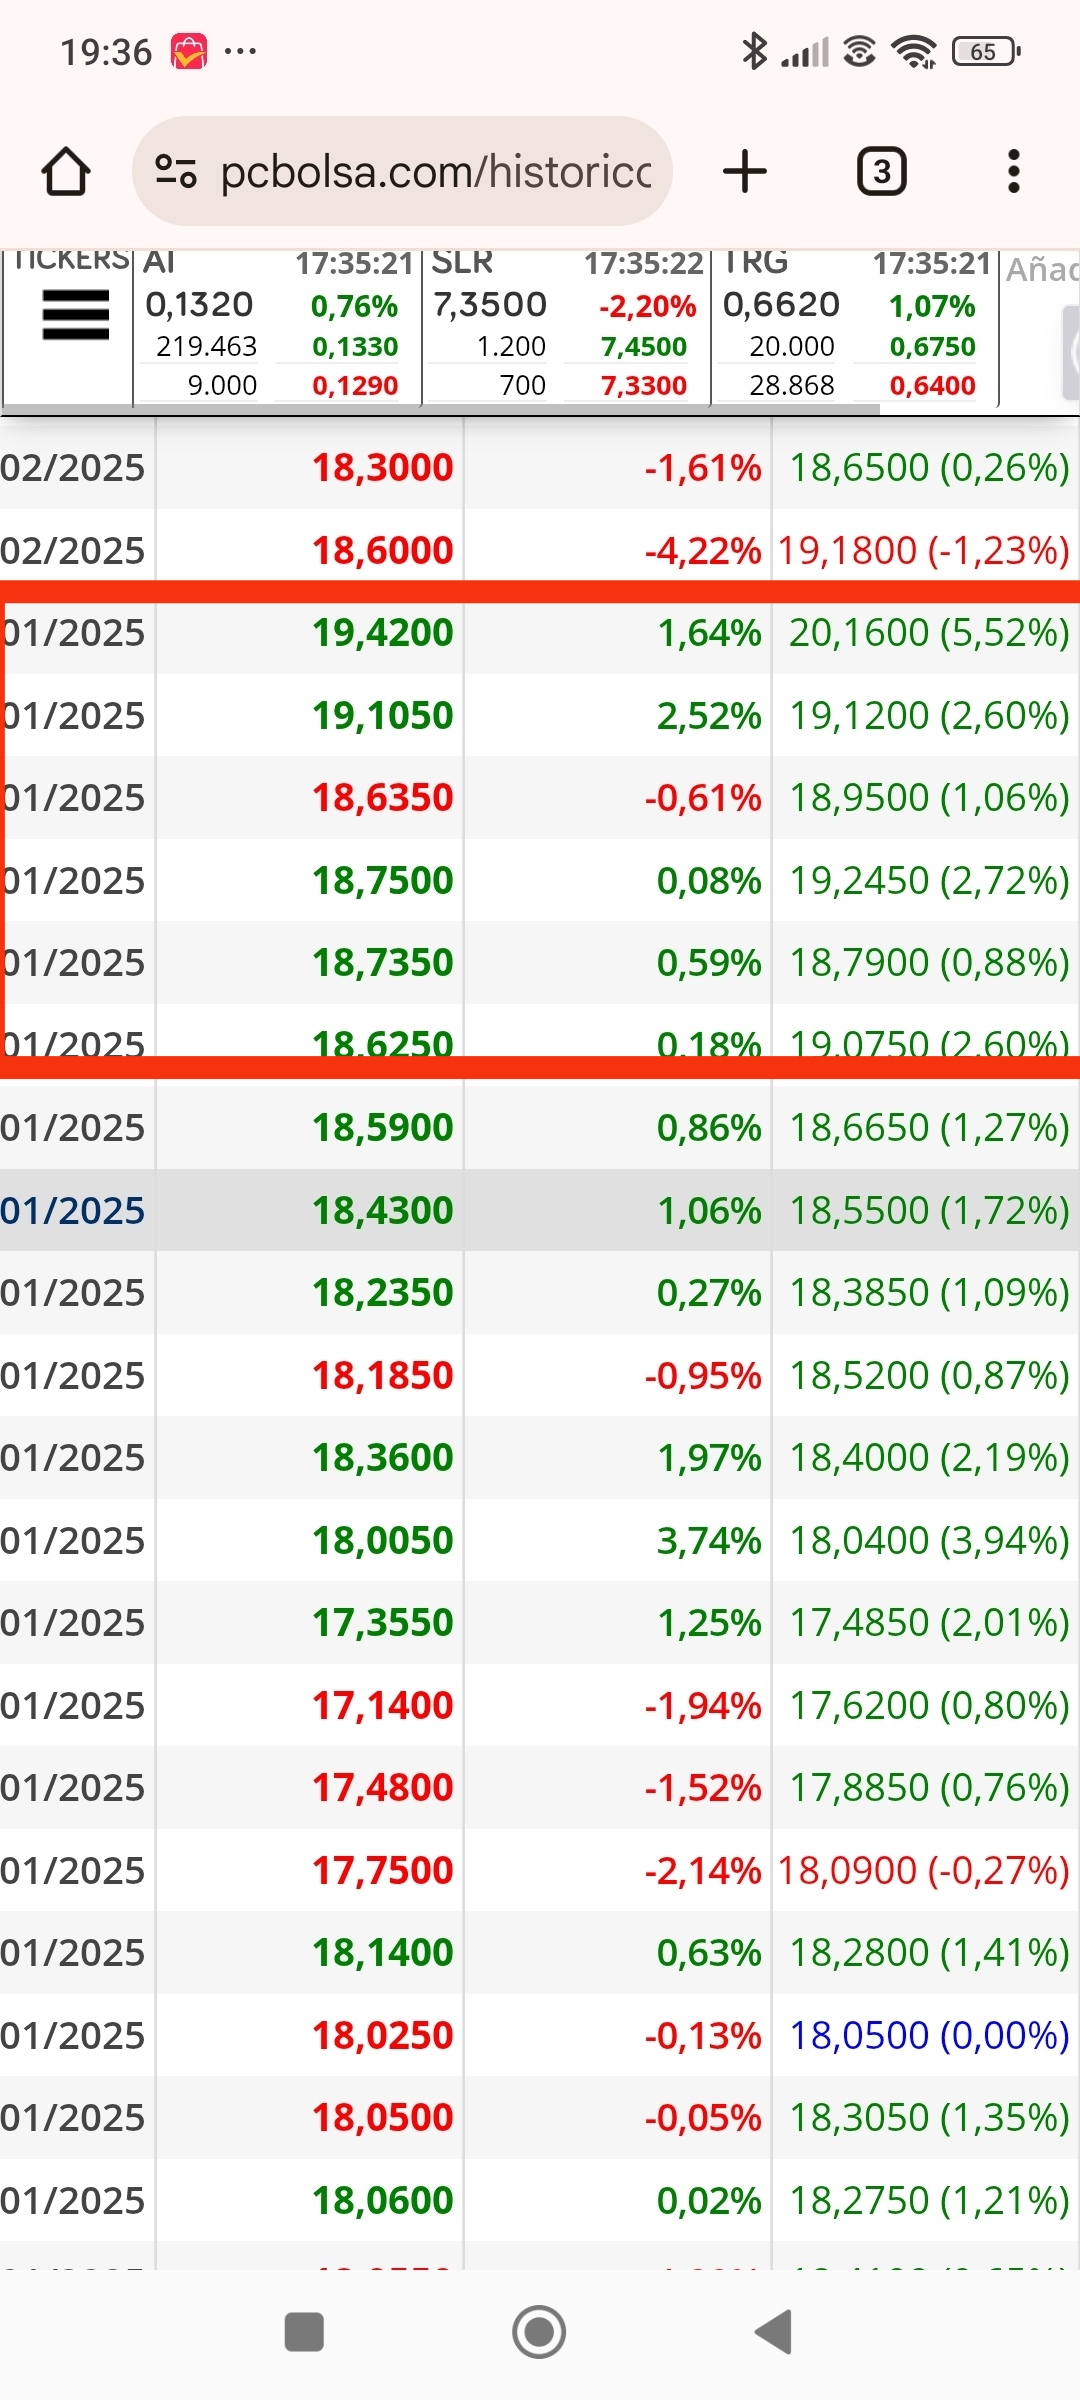Select closing price 18,7350

pos(382,963)
